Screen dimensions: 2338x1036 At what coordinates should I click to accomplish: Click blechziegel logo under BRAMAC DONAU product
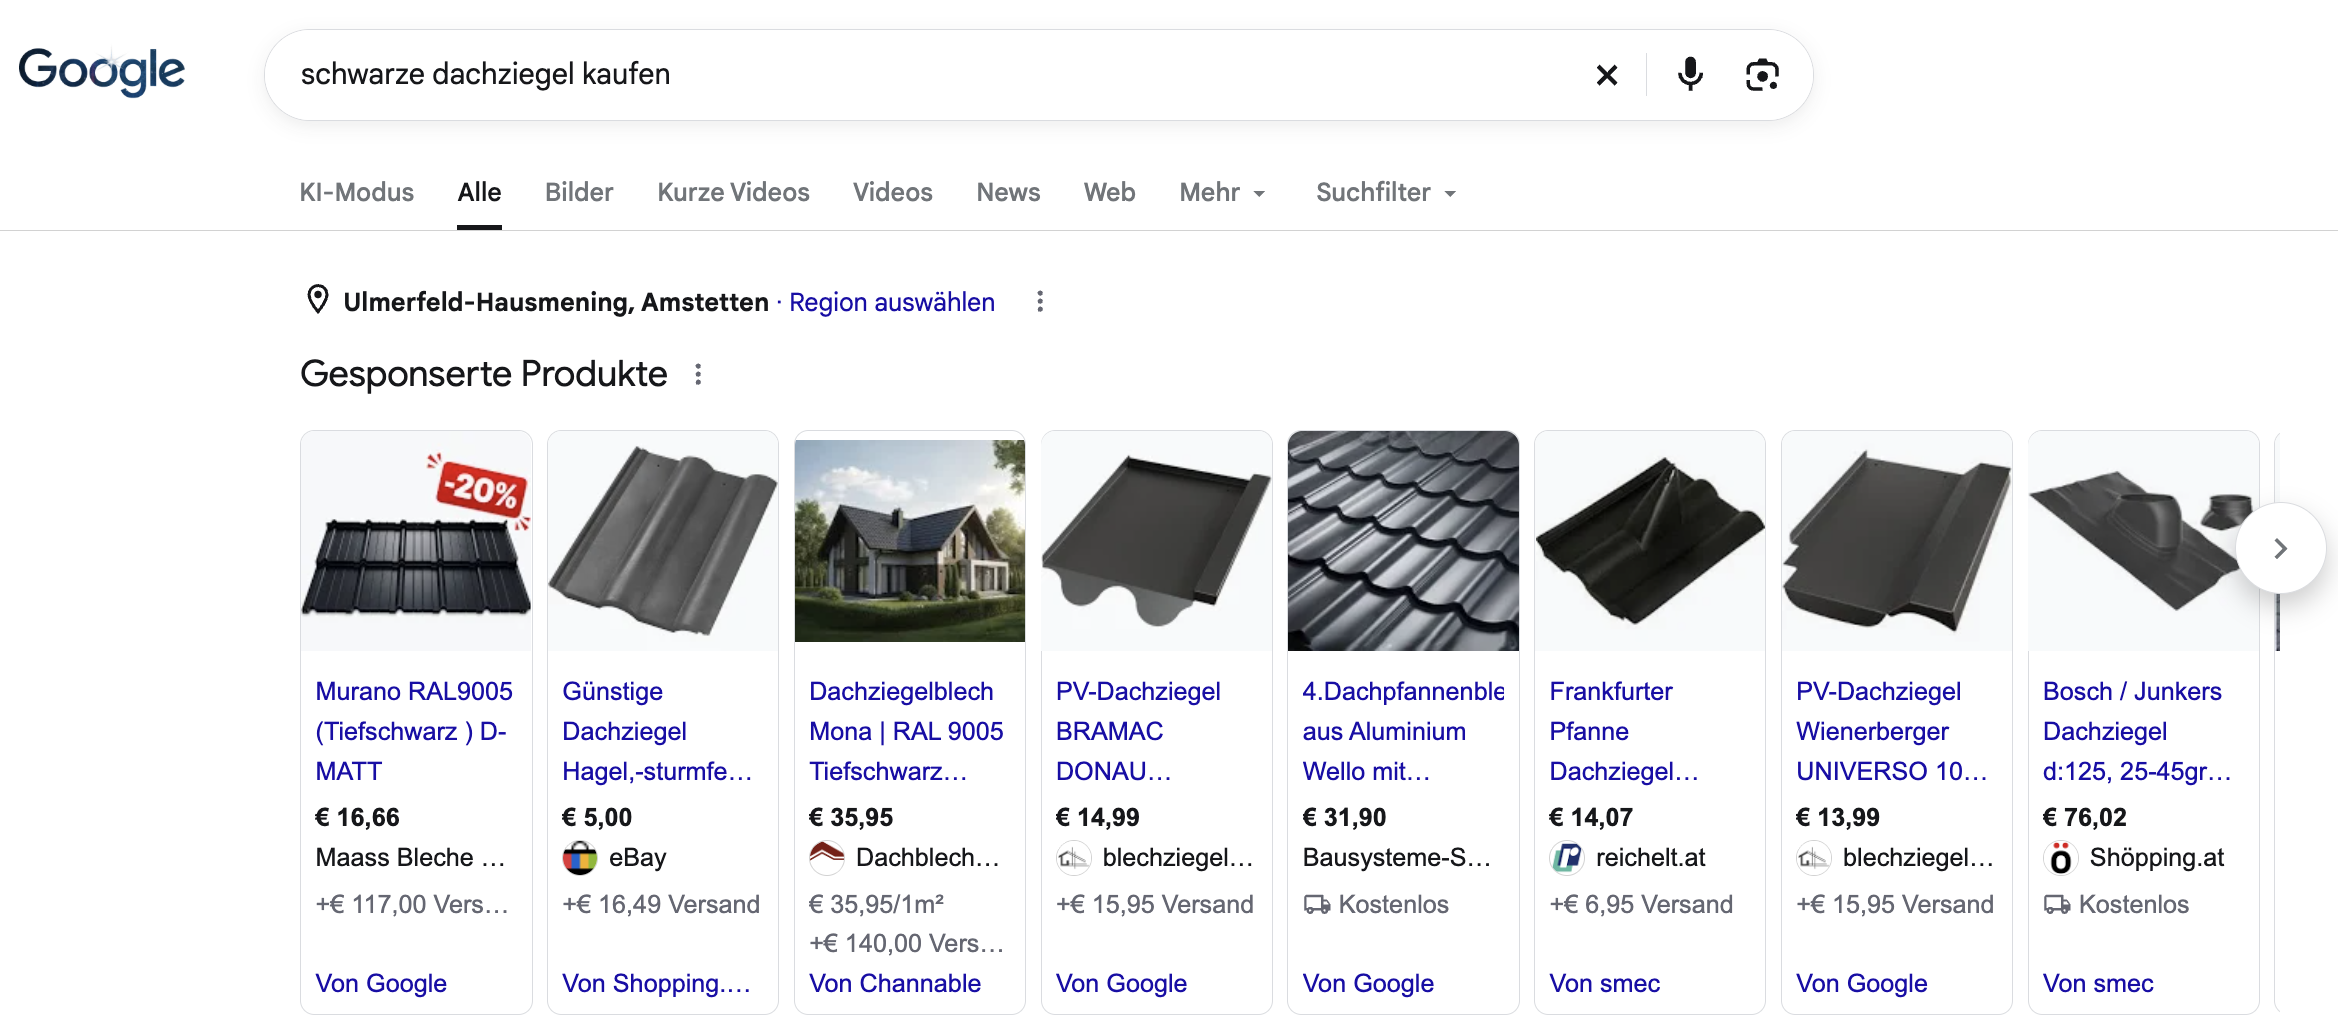1073,858
